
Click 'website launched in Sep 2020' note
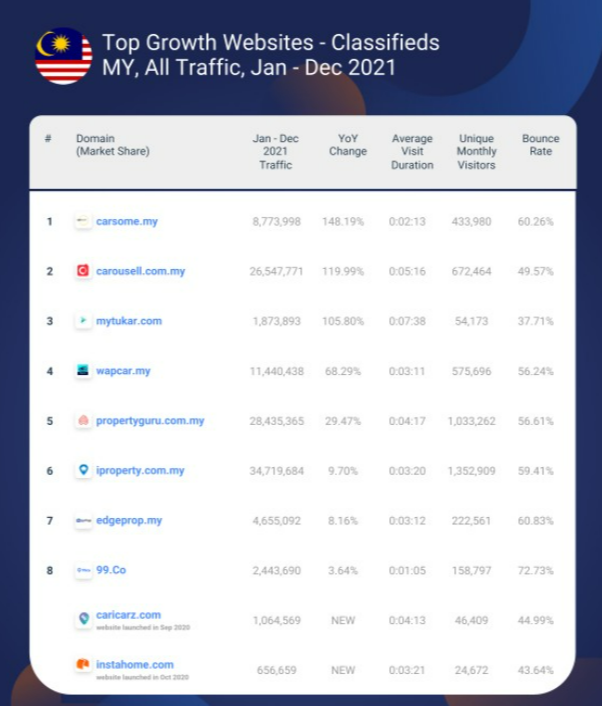pos(143,627)
